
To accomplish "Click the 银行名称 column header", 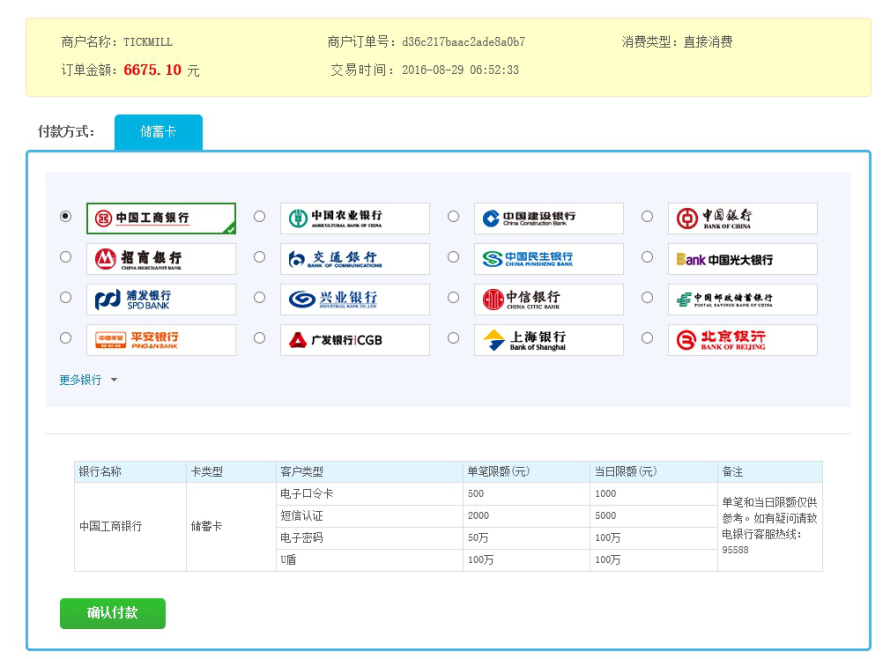I will pos(131,472).
